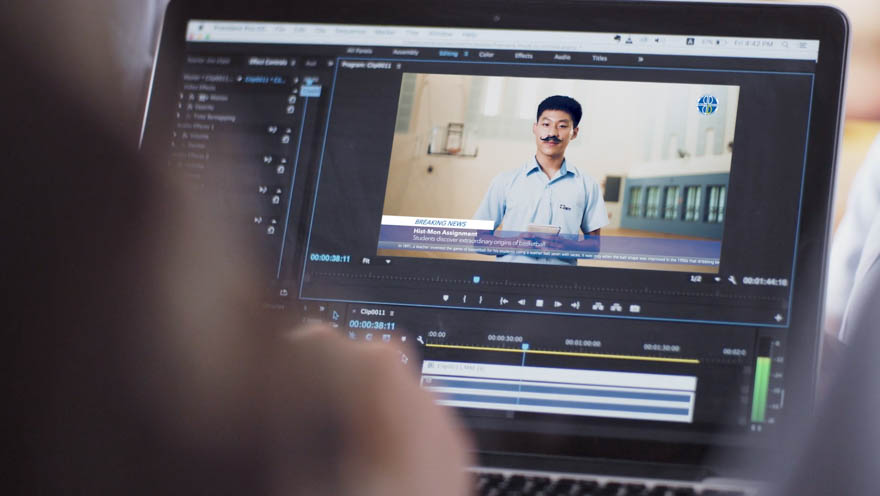
Task: Click the Extract button in Program monitor
Action: [x=615, y=307]
